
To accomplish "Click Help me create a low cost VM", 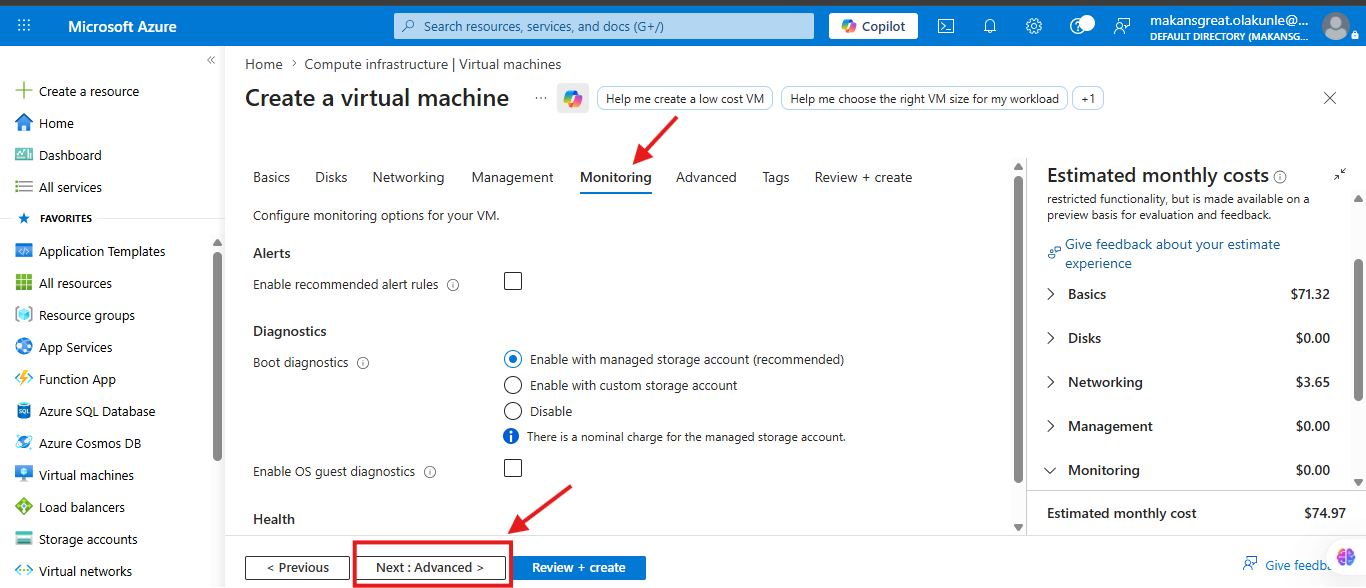I will point(685,99).
